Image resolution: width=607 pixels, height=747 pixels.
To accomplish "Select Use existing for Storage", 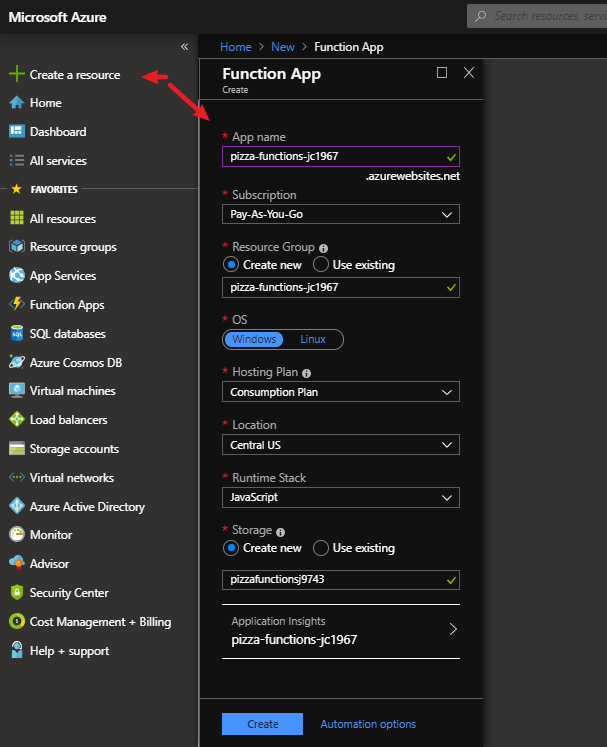I will (x=321, y=548).
